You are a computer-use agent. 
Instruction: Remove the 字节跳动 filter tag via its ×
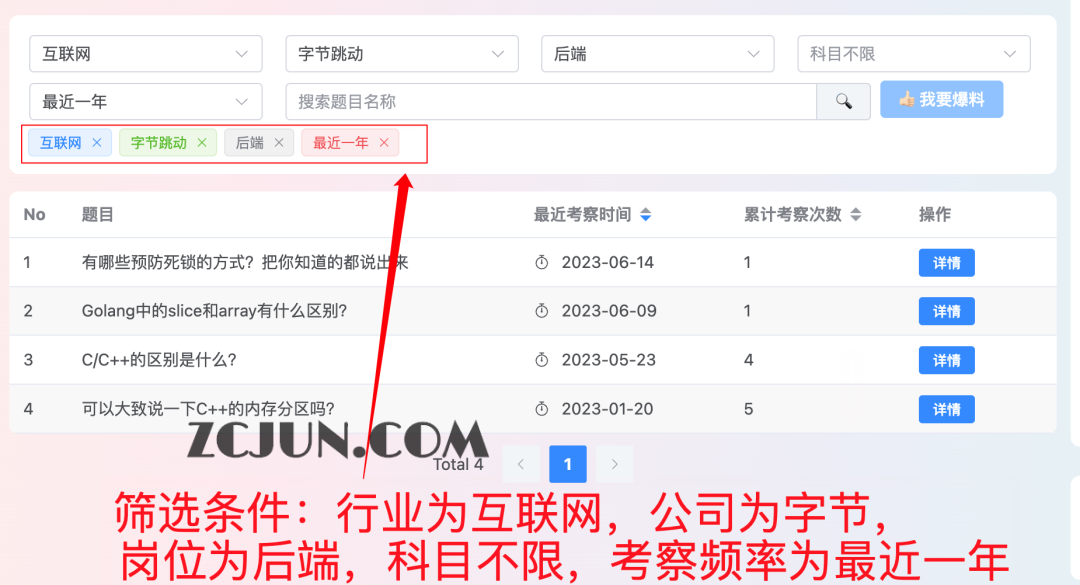(x=202, y=142)
